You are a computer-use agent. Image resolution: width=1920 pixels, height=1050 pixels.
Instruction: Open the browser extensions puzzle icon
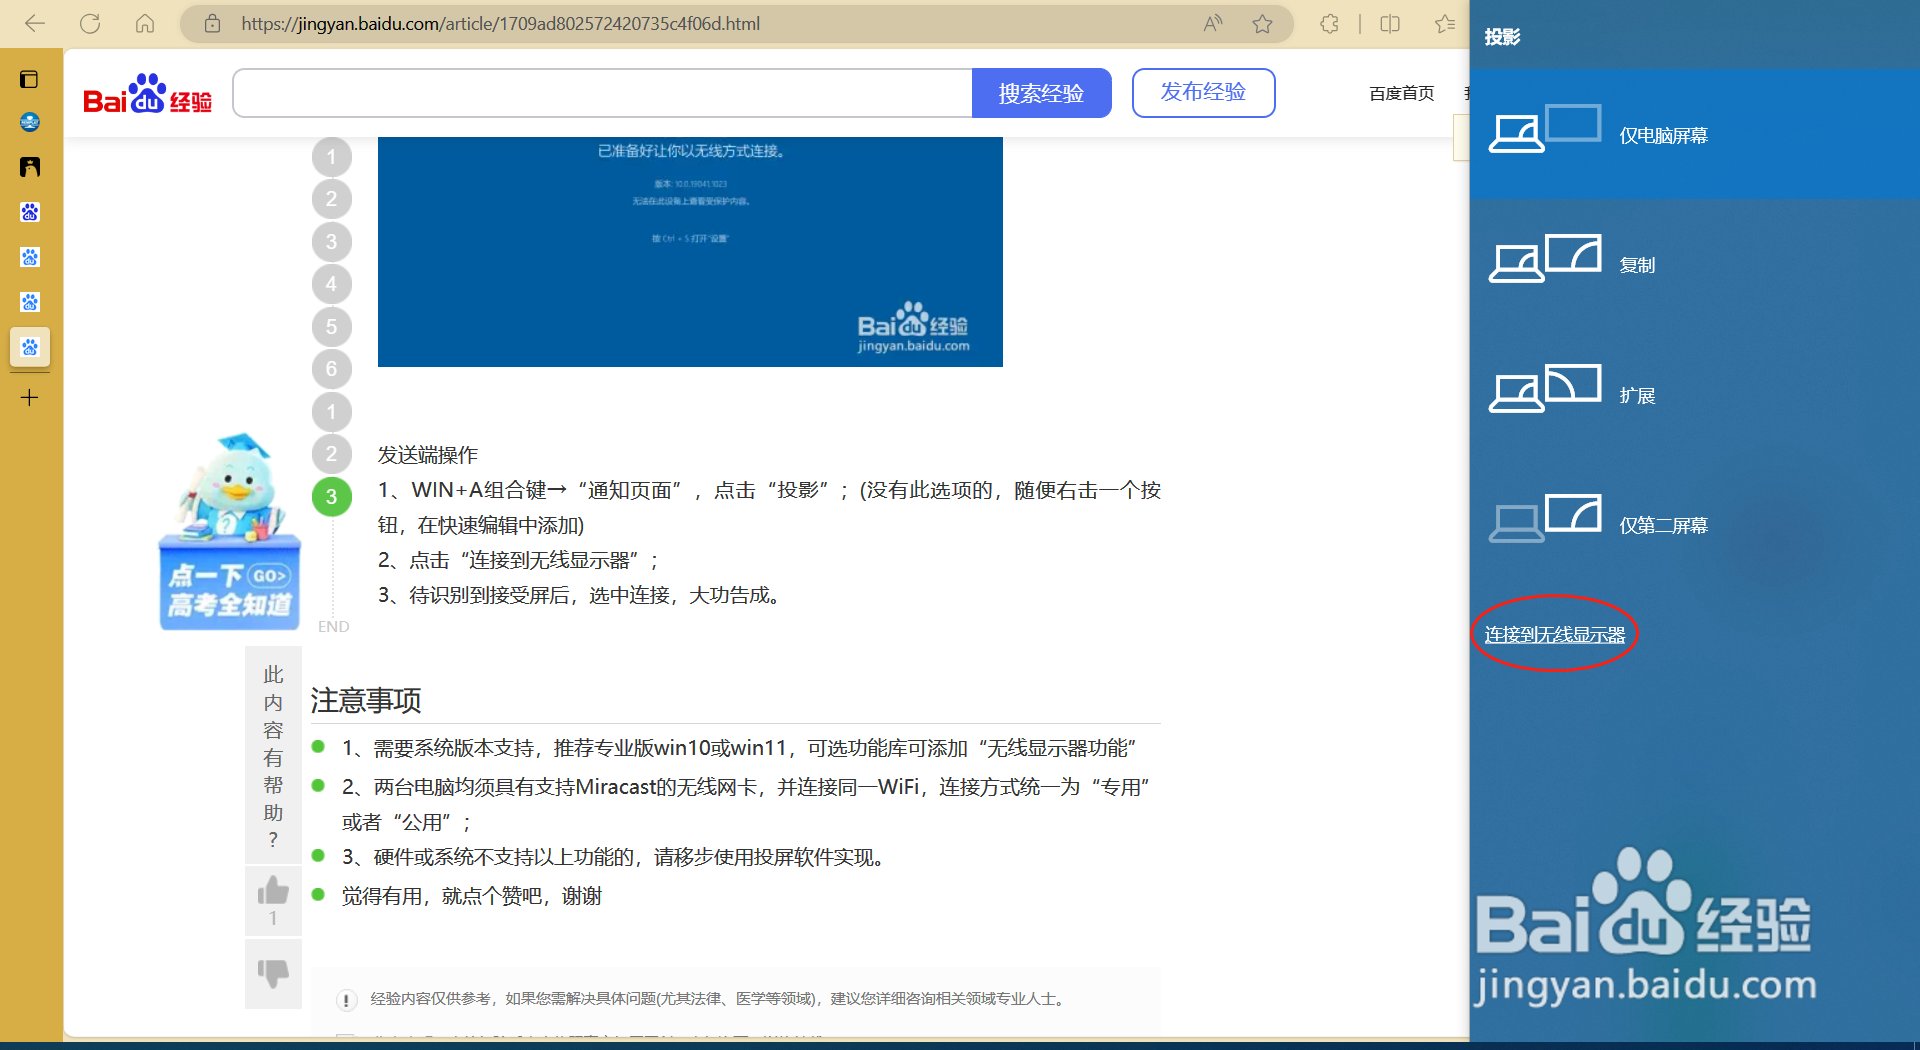(x=1329, y=24)
